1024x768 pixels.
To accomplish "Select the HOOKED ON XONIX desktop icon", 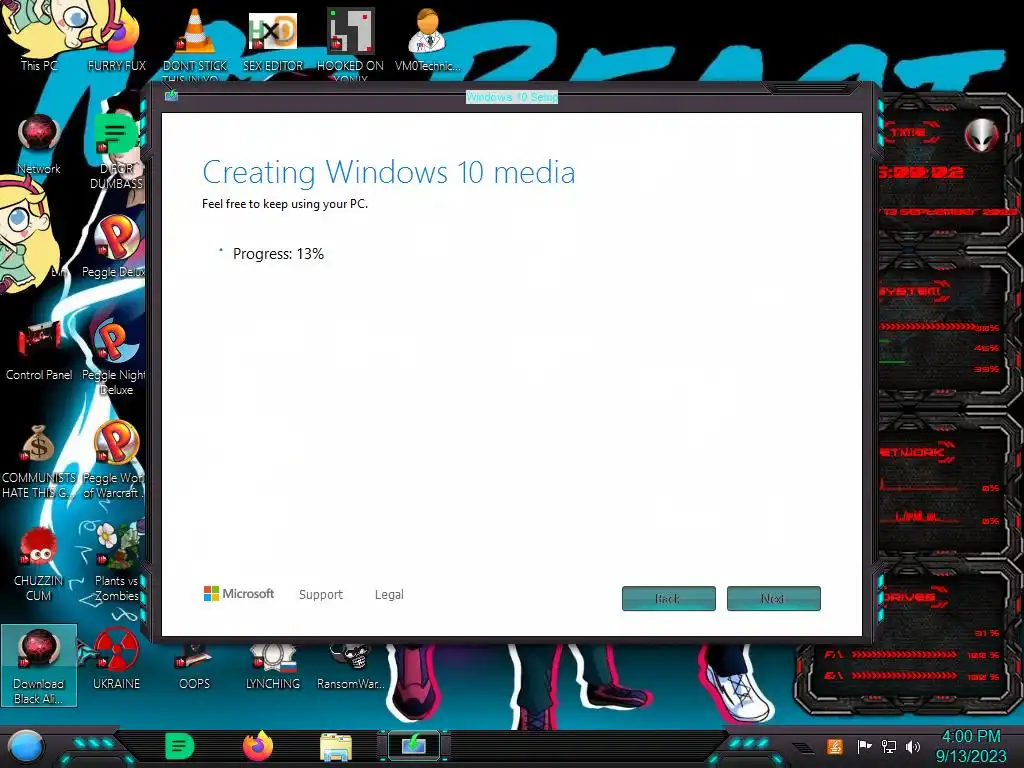I will click(350, 40).
